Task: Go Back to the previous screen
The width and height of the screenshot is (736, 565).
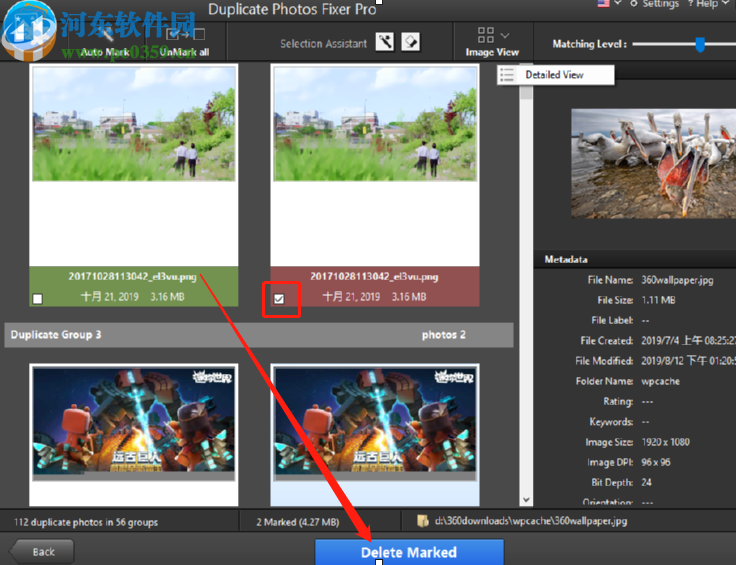Action: point(42,551)
